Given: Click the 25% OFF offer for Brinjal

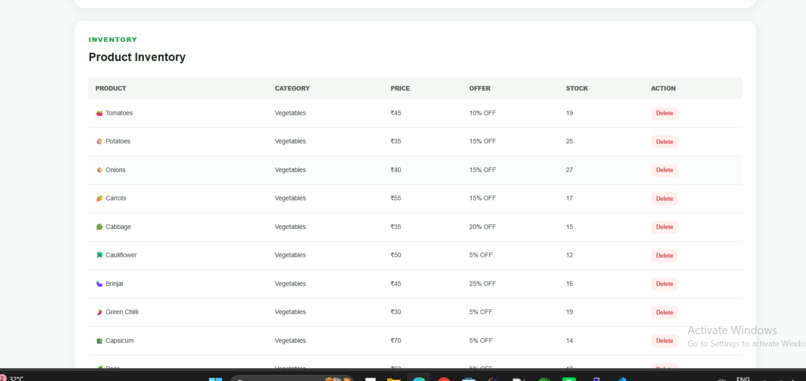Looking at the screenshot, I should point(482,284).
